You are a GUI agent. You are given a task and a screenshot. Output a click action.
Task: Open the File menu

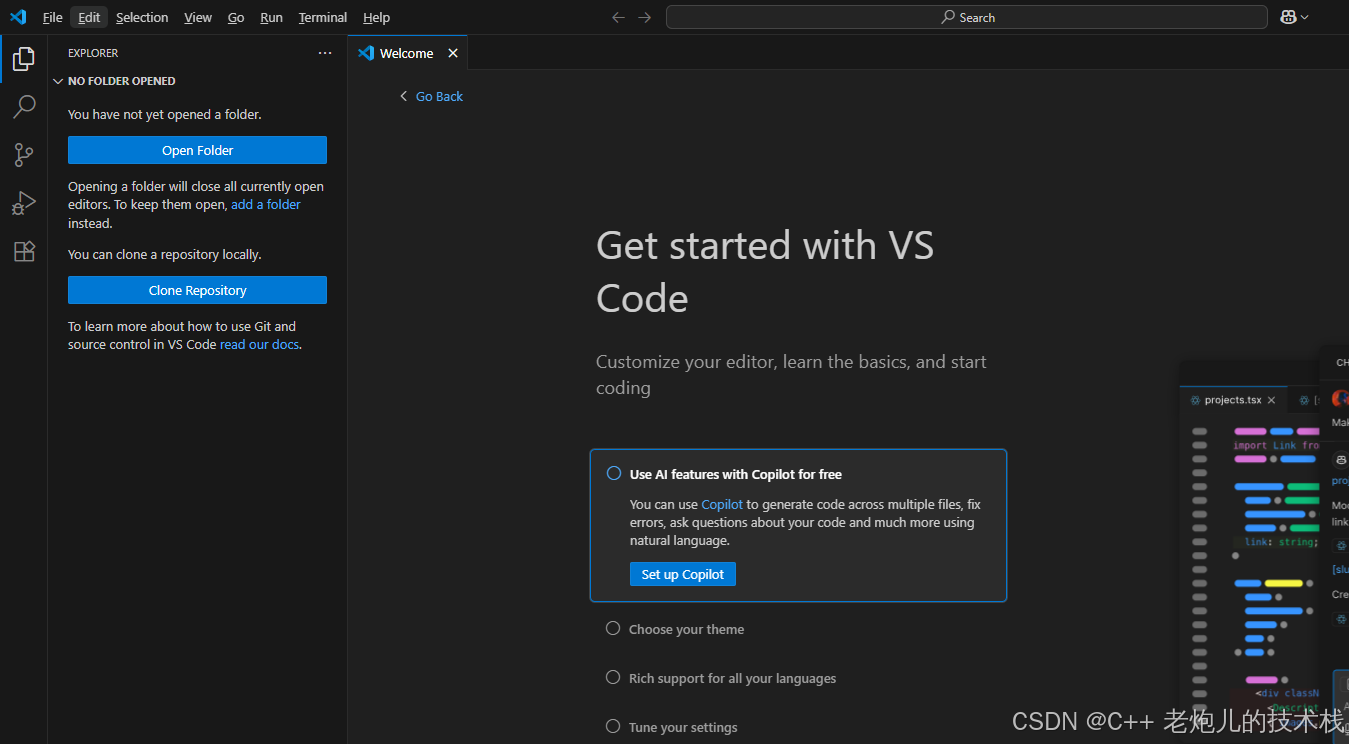pos(52,17)
